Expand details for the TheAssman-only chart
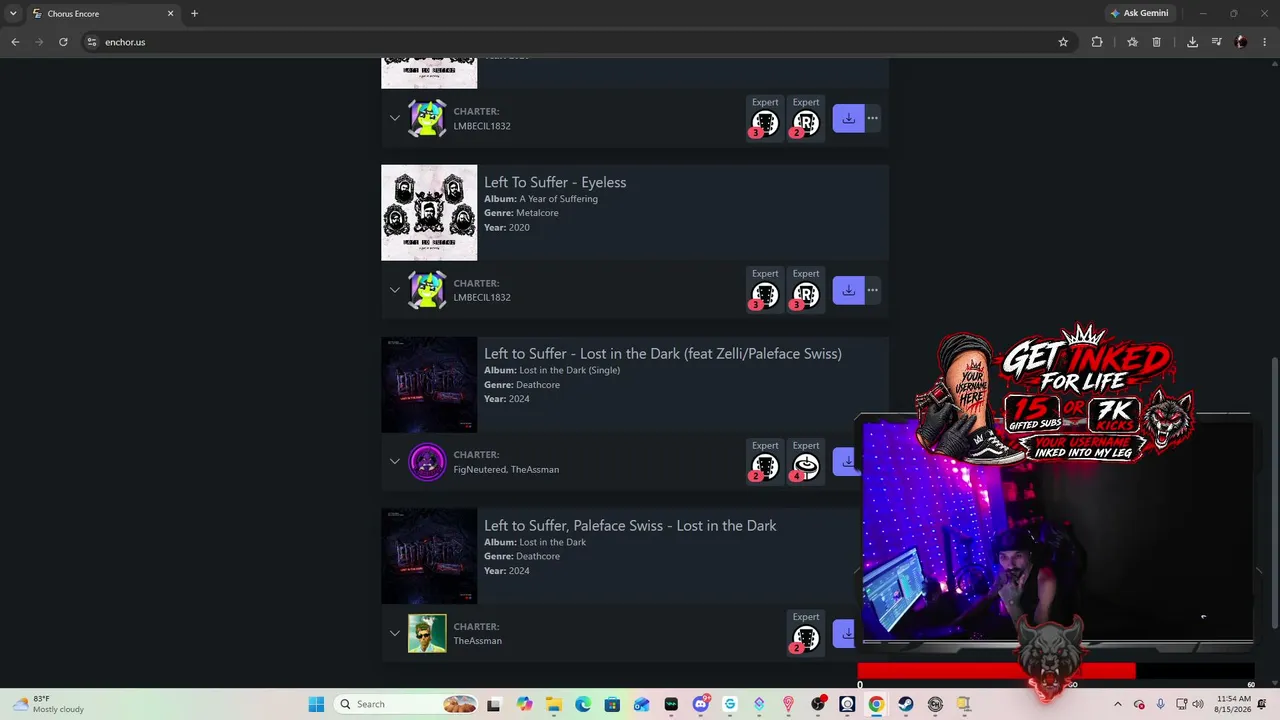The width and height of the screenshot is (1280, 720). [x=395, y=633]
